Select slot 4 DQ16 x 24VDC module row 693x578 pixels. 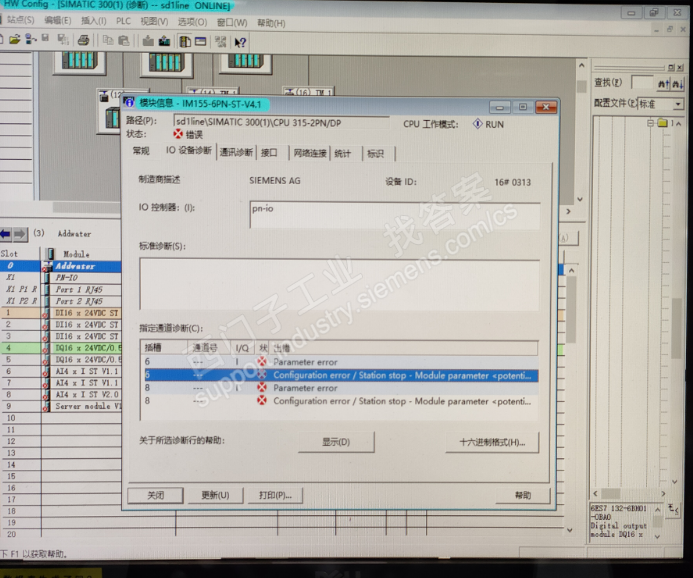click(x=61, y=348)
